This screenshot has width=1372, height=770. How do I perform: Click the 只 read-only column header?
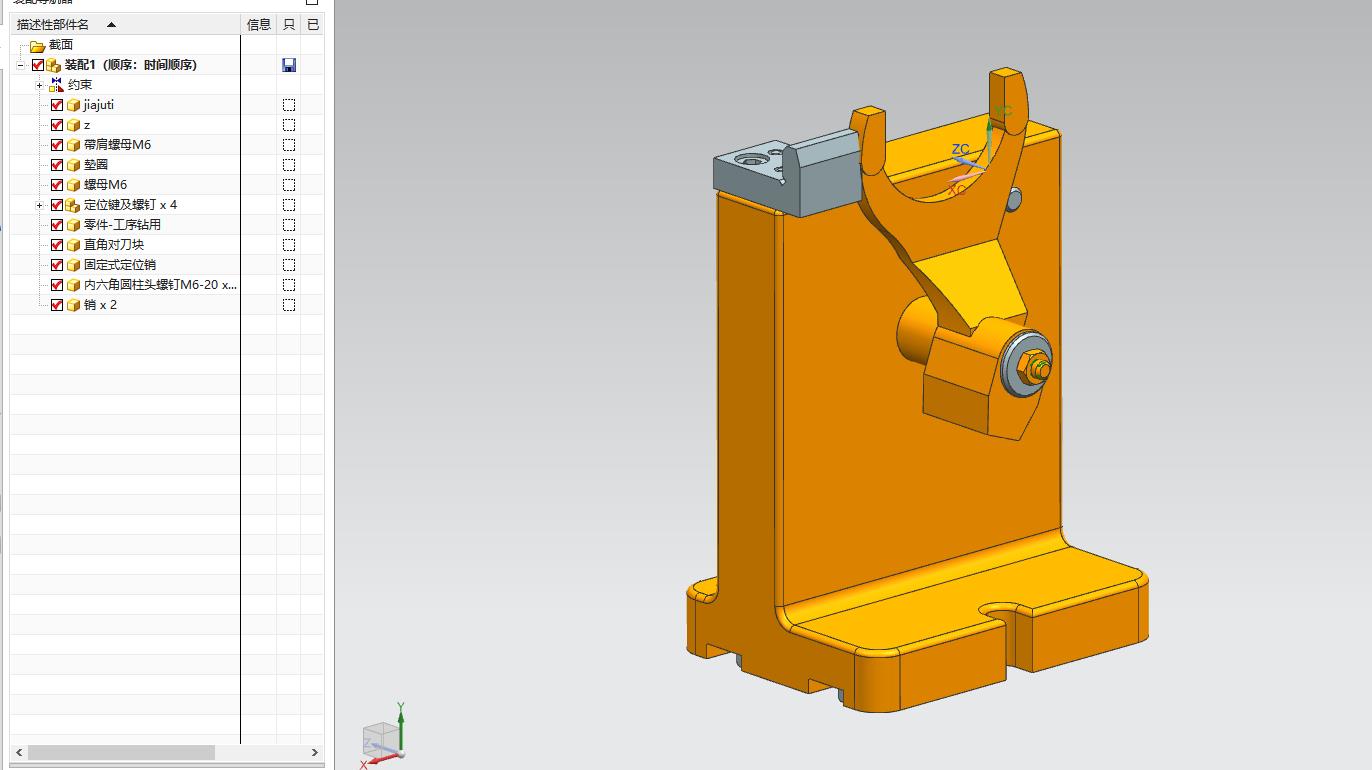click(x=289, y=24)
